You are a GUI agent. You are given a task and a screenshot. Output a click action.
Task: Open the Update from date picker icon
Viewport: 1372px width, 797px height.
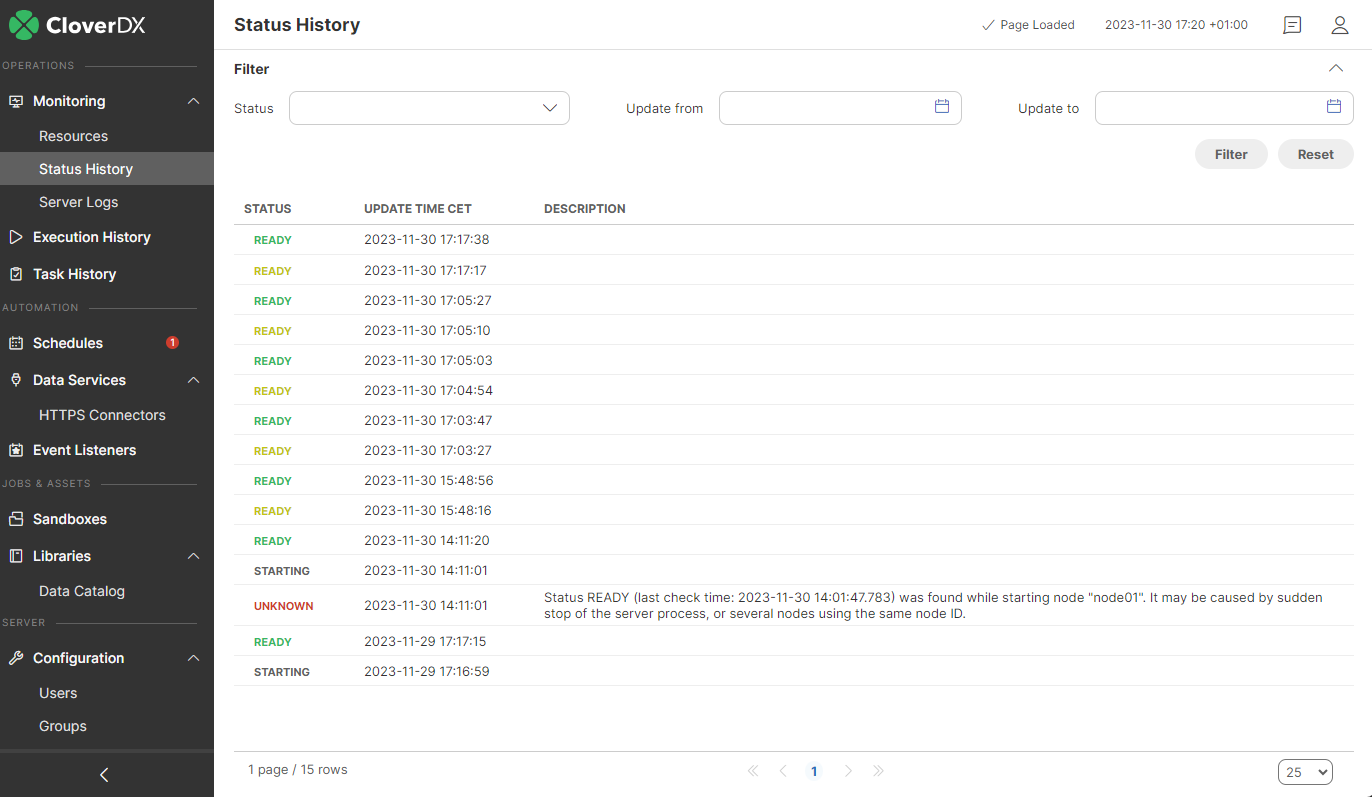point(941,105)
